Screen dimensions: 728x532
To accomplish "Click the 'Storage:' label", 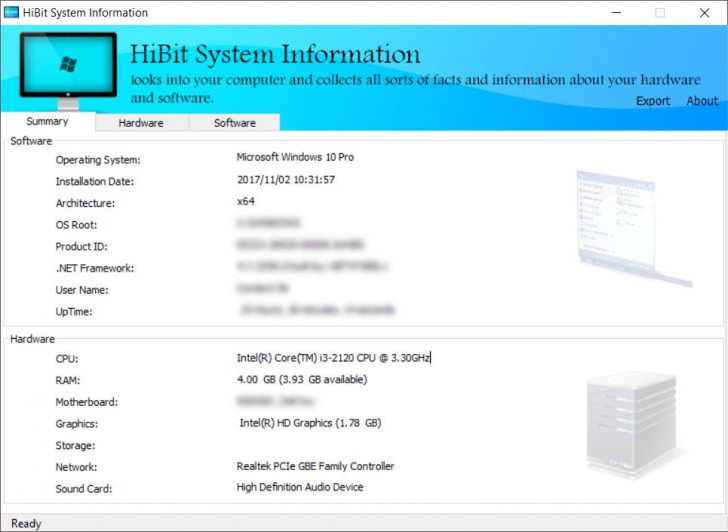I will click(x=75, y=446).
